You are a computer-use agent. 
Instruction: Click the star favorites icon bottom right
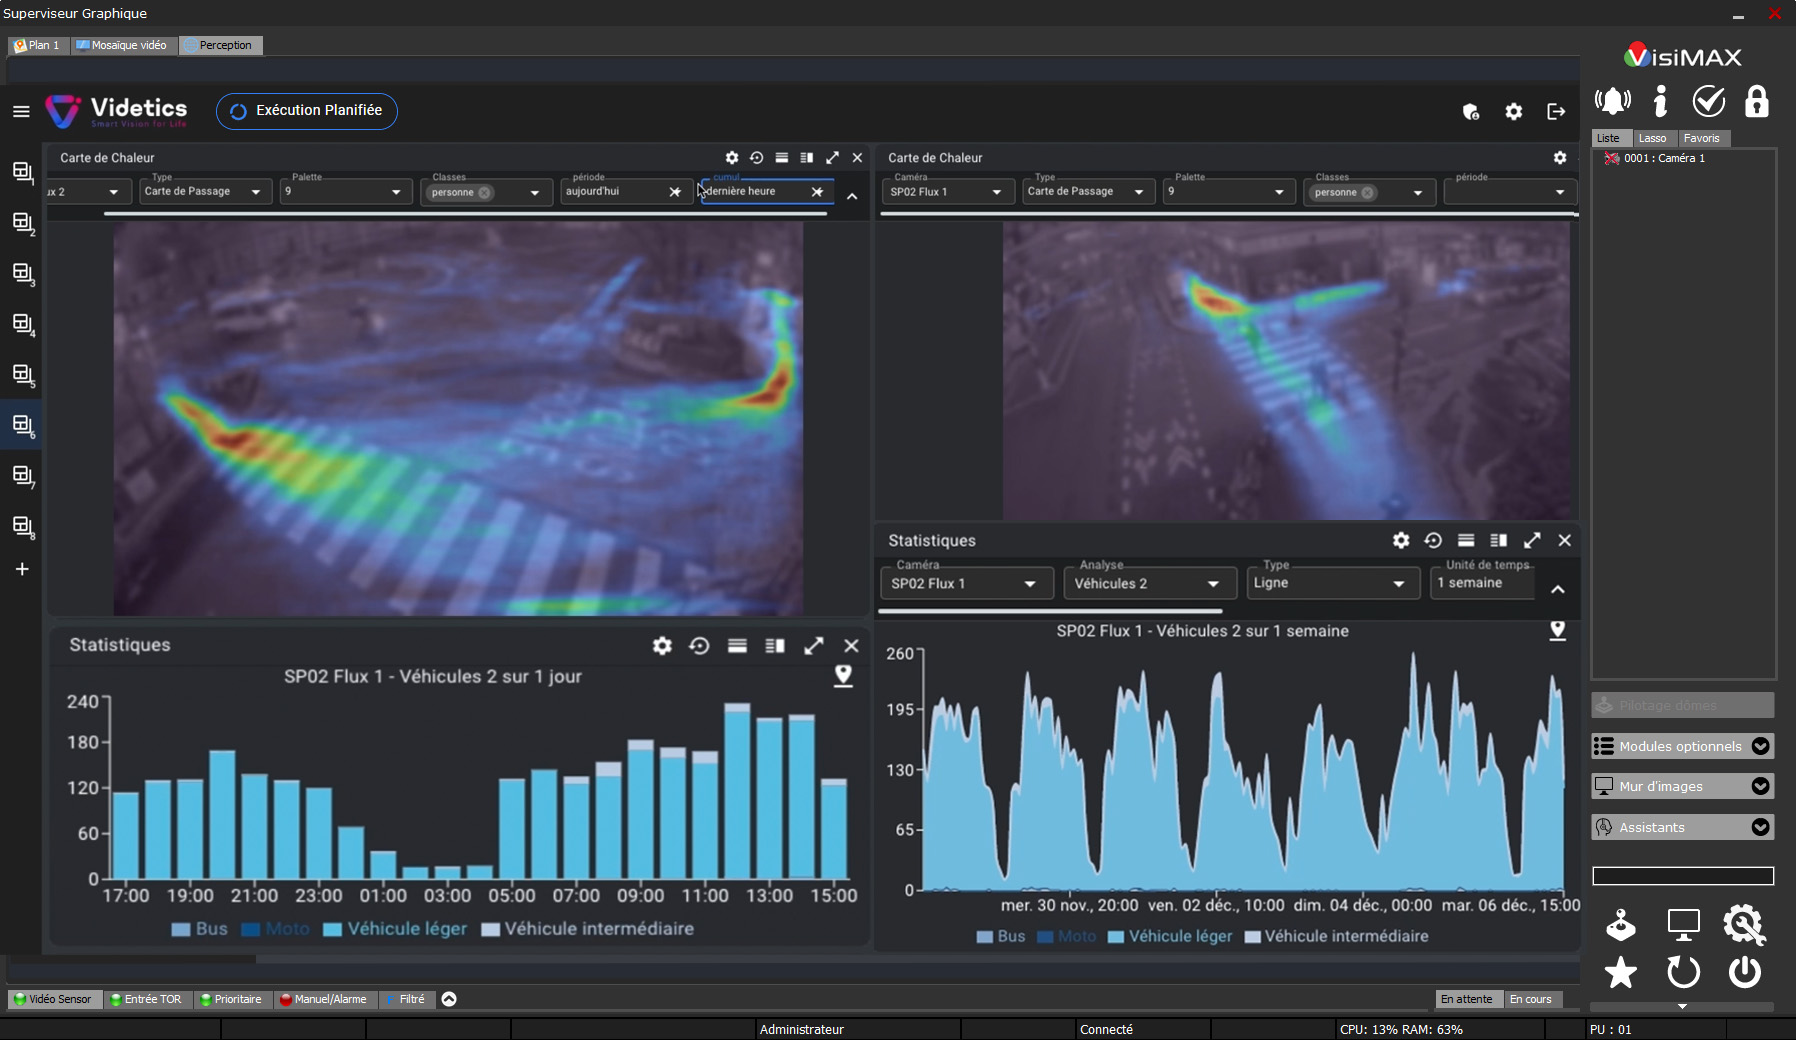tap(1620, 972)
